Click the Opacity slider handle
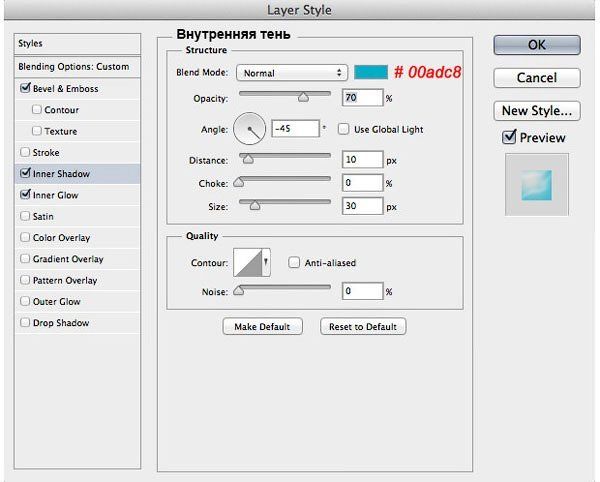The height and width of the screenshot is (482, 600). [302, 98]
